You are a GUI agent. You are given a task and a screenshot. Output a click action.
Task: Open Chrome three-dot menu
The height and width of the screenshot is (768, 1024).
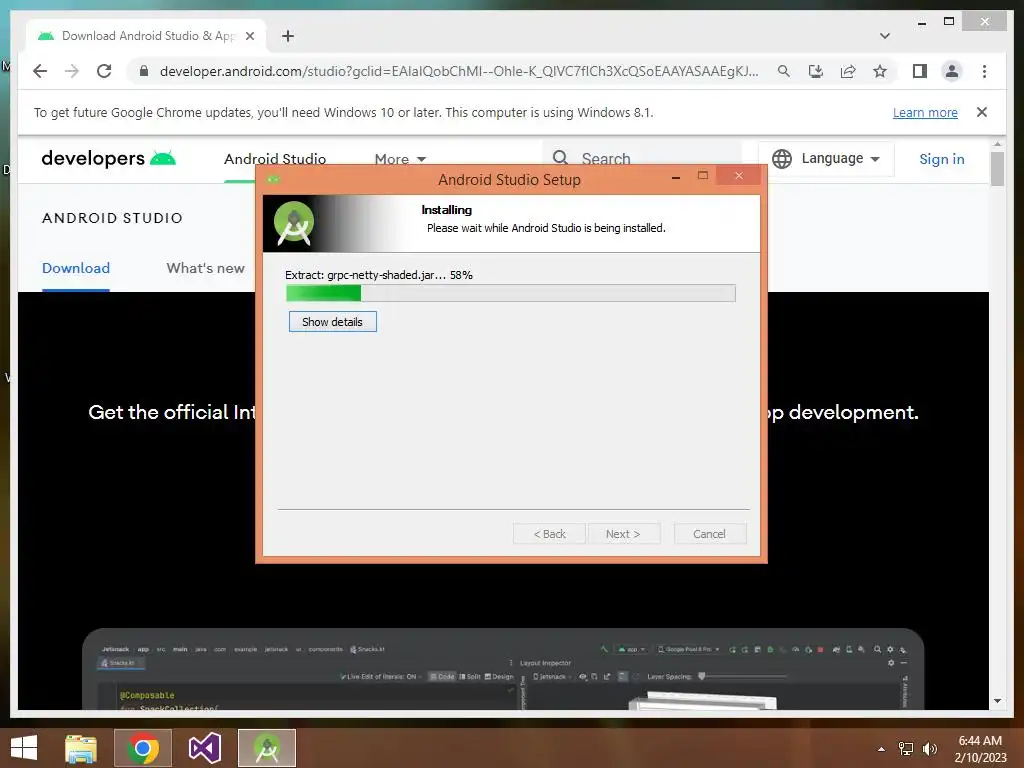tap(984, 71)
